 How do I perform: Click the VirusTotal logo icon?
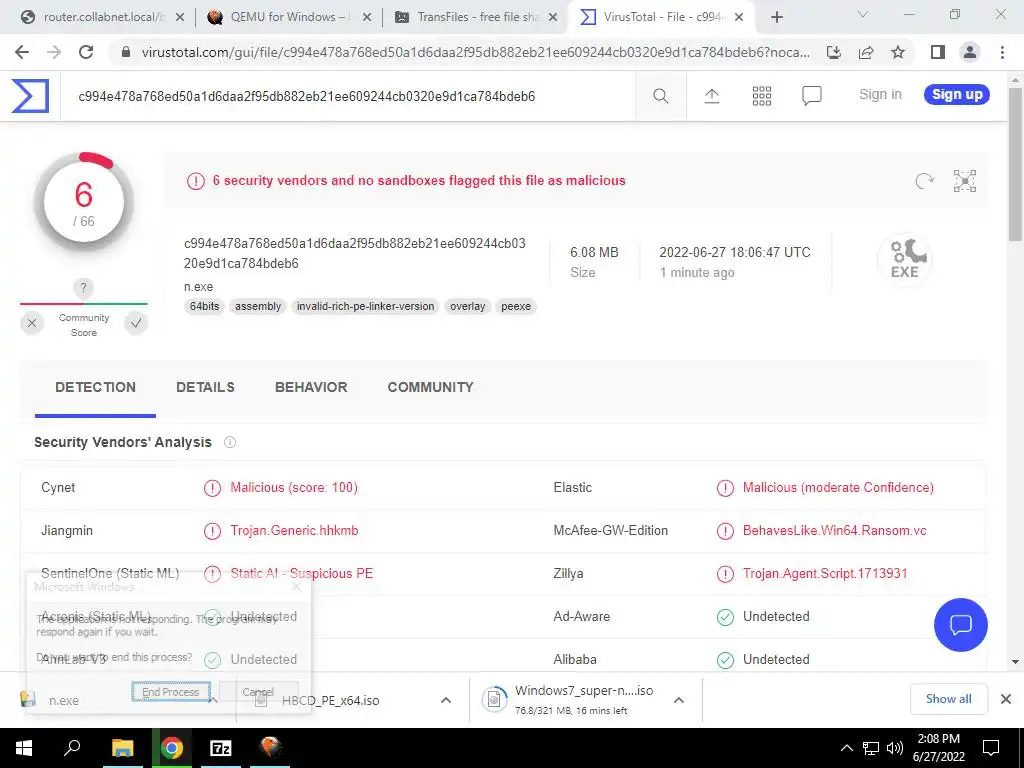click(30, 95)
